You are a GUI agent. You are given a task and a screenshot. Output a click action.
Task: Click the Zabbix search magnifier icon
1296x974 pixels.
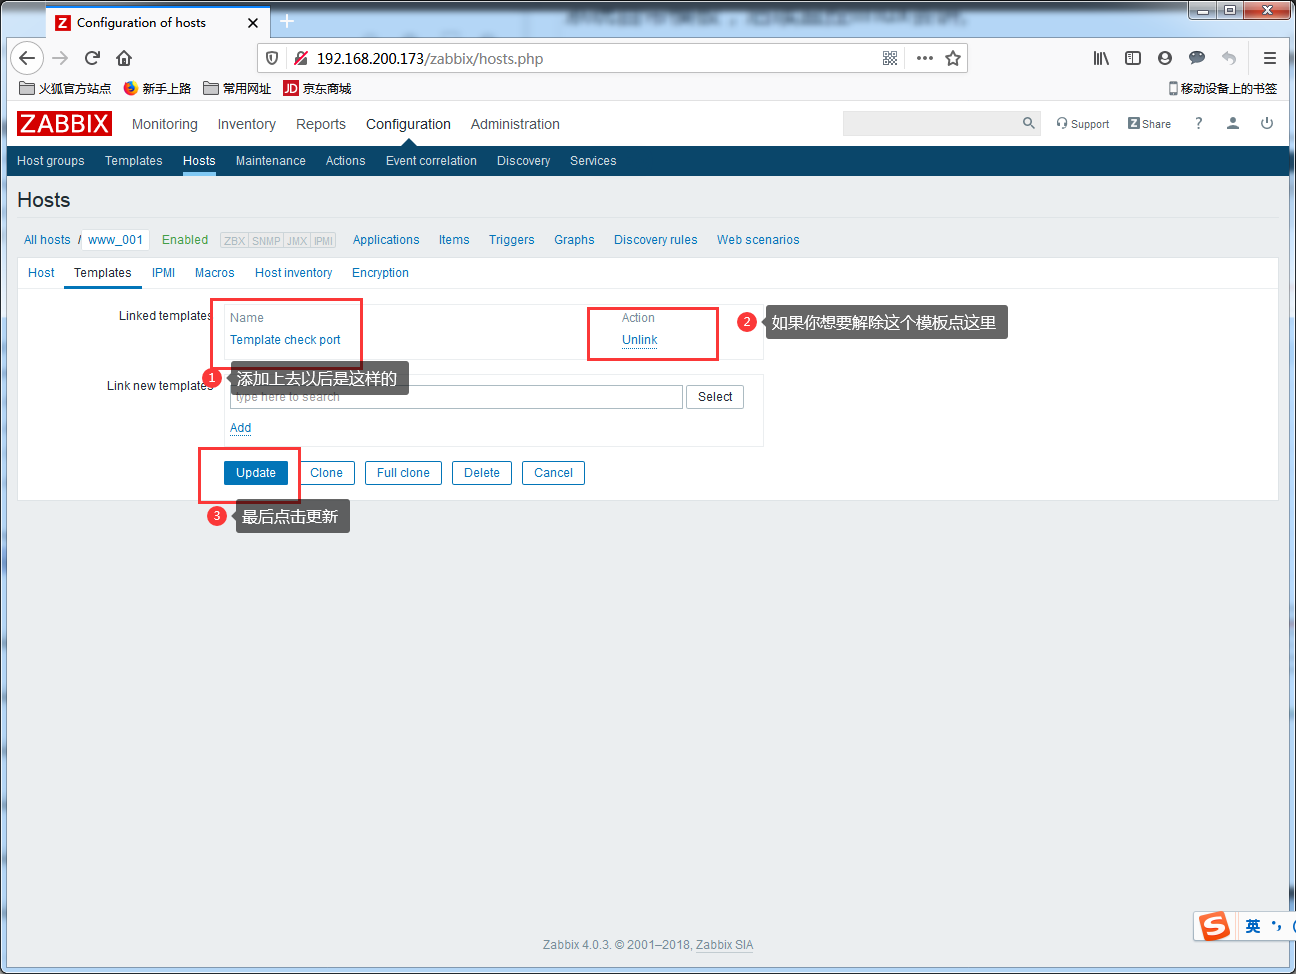pos(1029,123)
